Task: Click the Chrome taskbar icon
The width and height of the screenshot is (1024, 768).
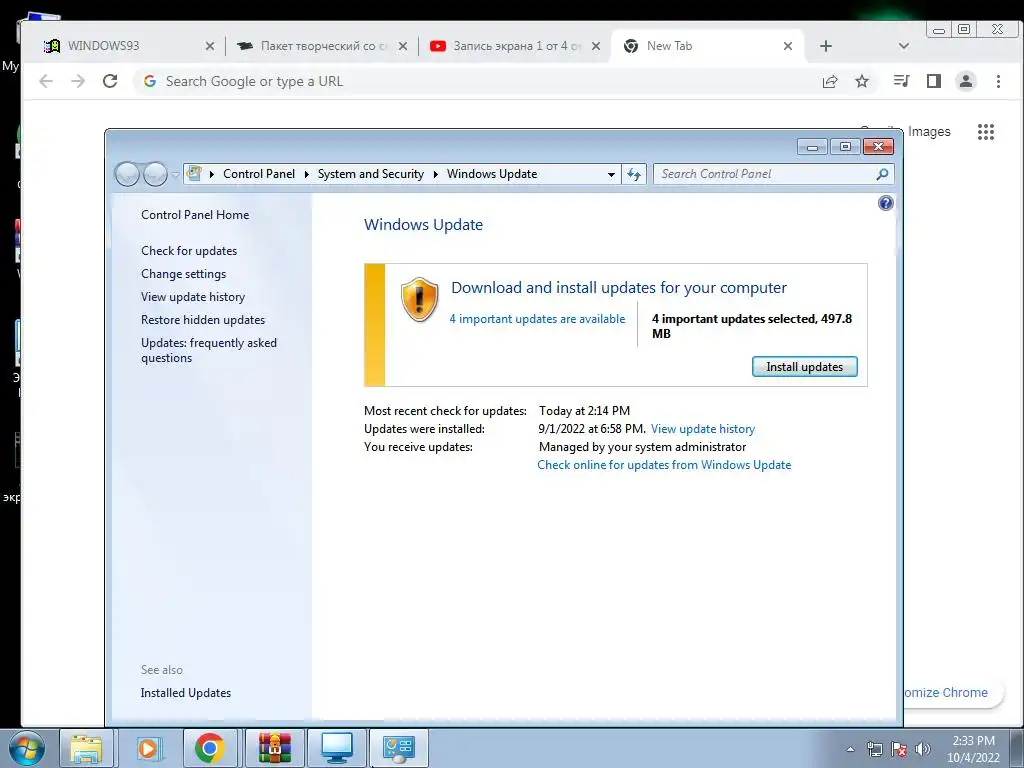Action: coord(209,748)
